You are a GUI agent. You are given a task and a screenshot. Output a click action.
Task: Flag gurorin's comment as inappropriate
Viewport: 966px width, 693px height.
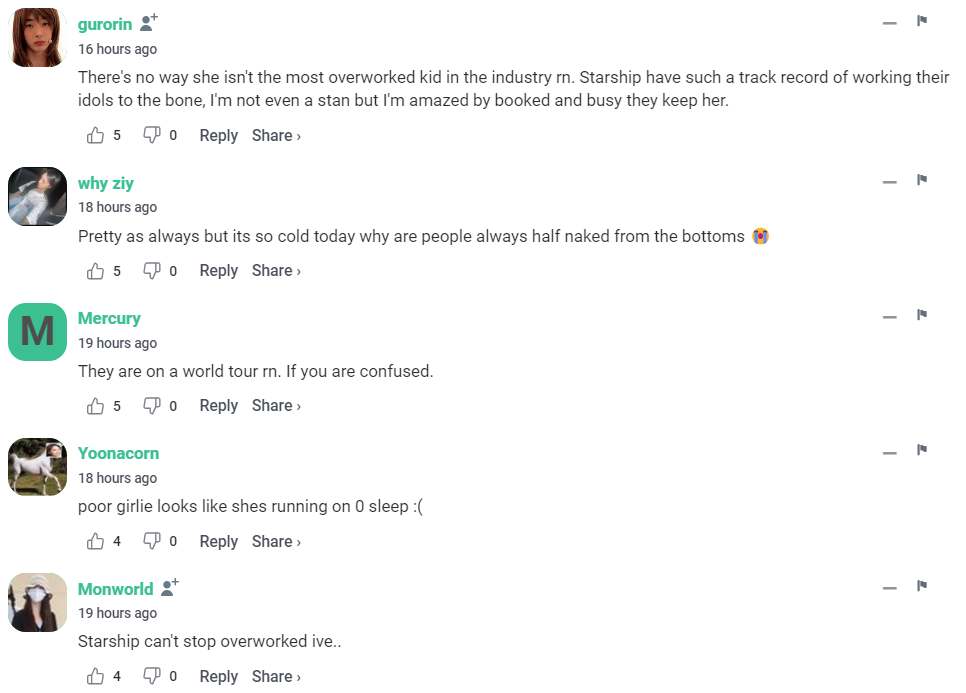(x=922, y=21)
